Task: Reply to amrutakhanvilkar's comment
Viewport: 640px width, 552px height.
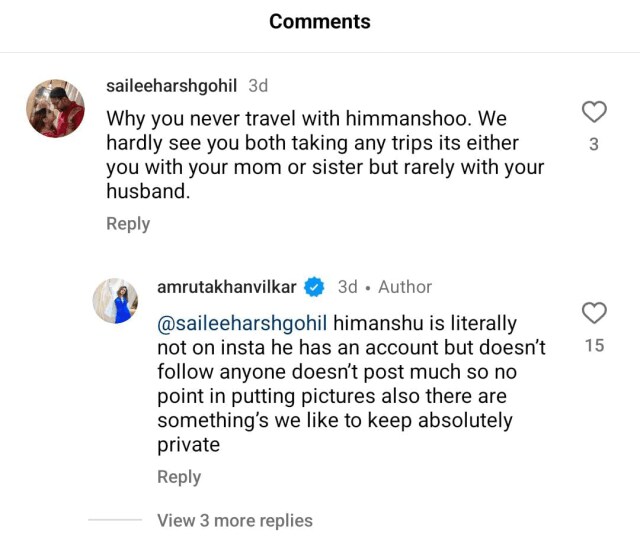Action: pyautogui.click(x=179, y=478)
